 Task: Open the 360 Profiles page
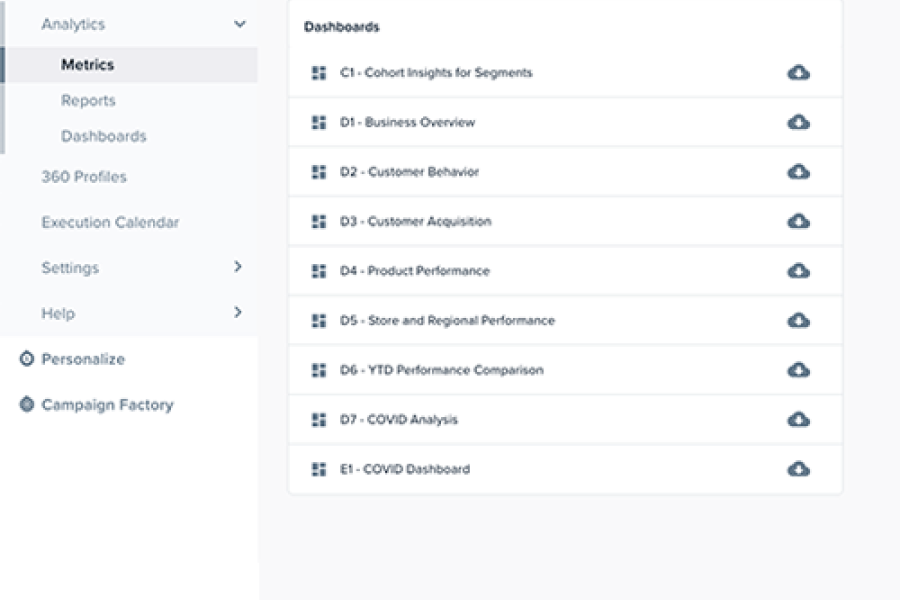tap(84, 177)
